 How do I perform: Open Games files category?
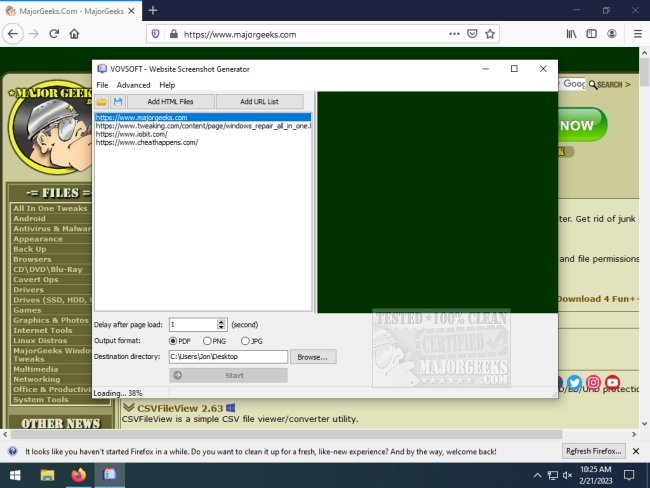tap(27, 310)
